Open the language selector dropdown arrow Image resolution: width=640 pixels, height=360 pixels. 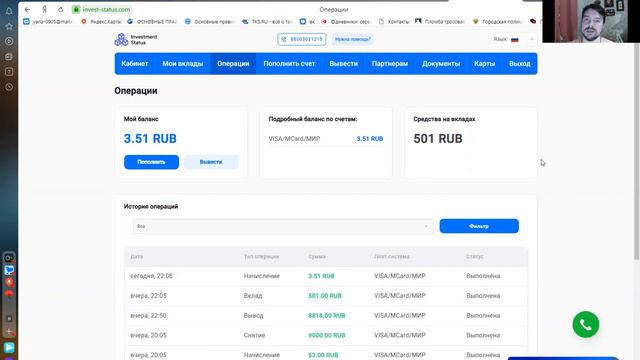[531, 39]
